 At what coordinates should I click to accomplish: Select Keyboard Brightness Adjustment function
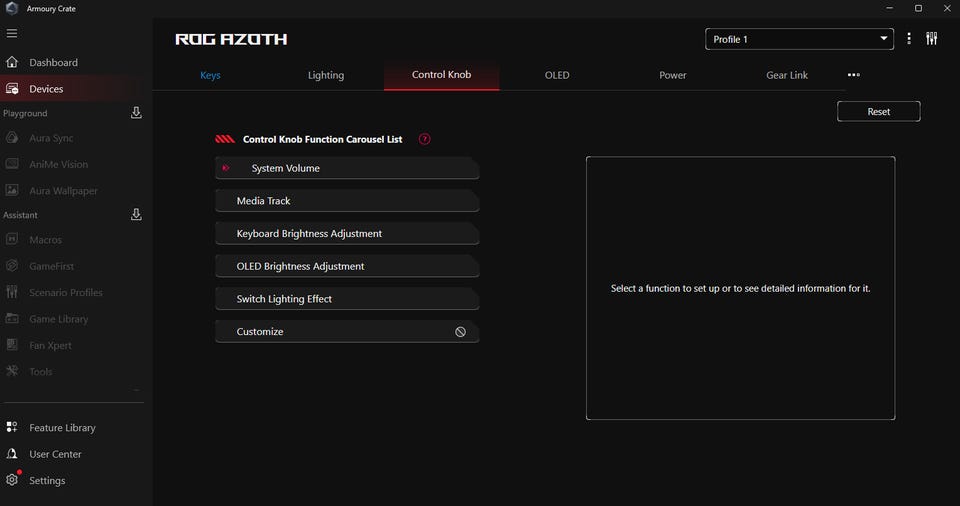pos(347,233)
